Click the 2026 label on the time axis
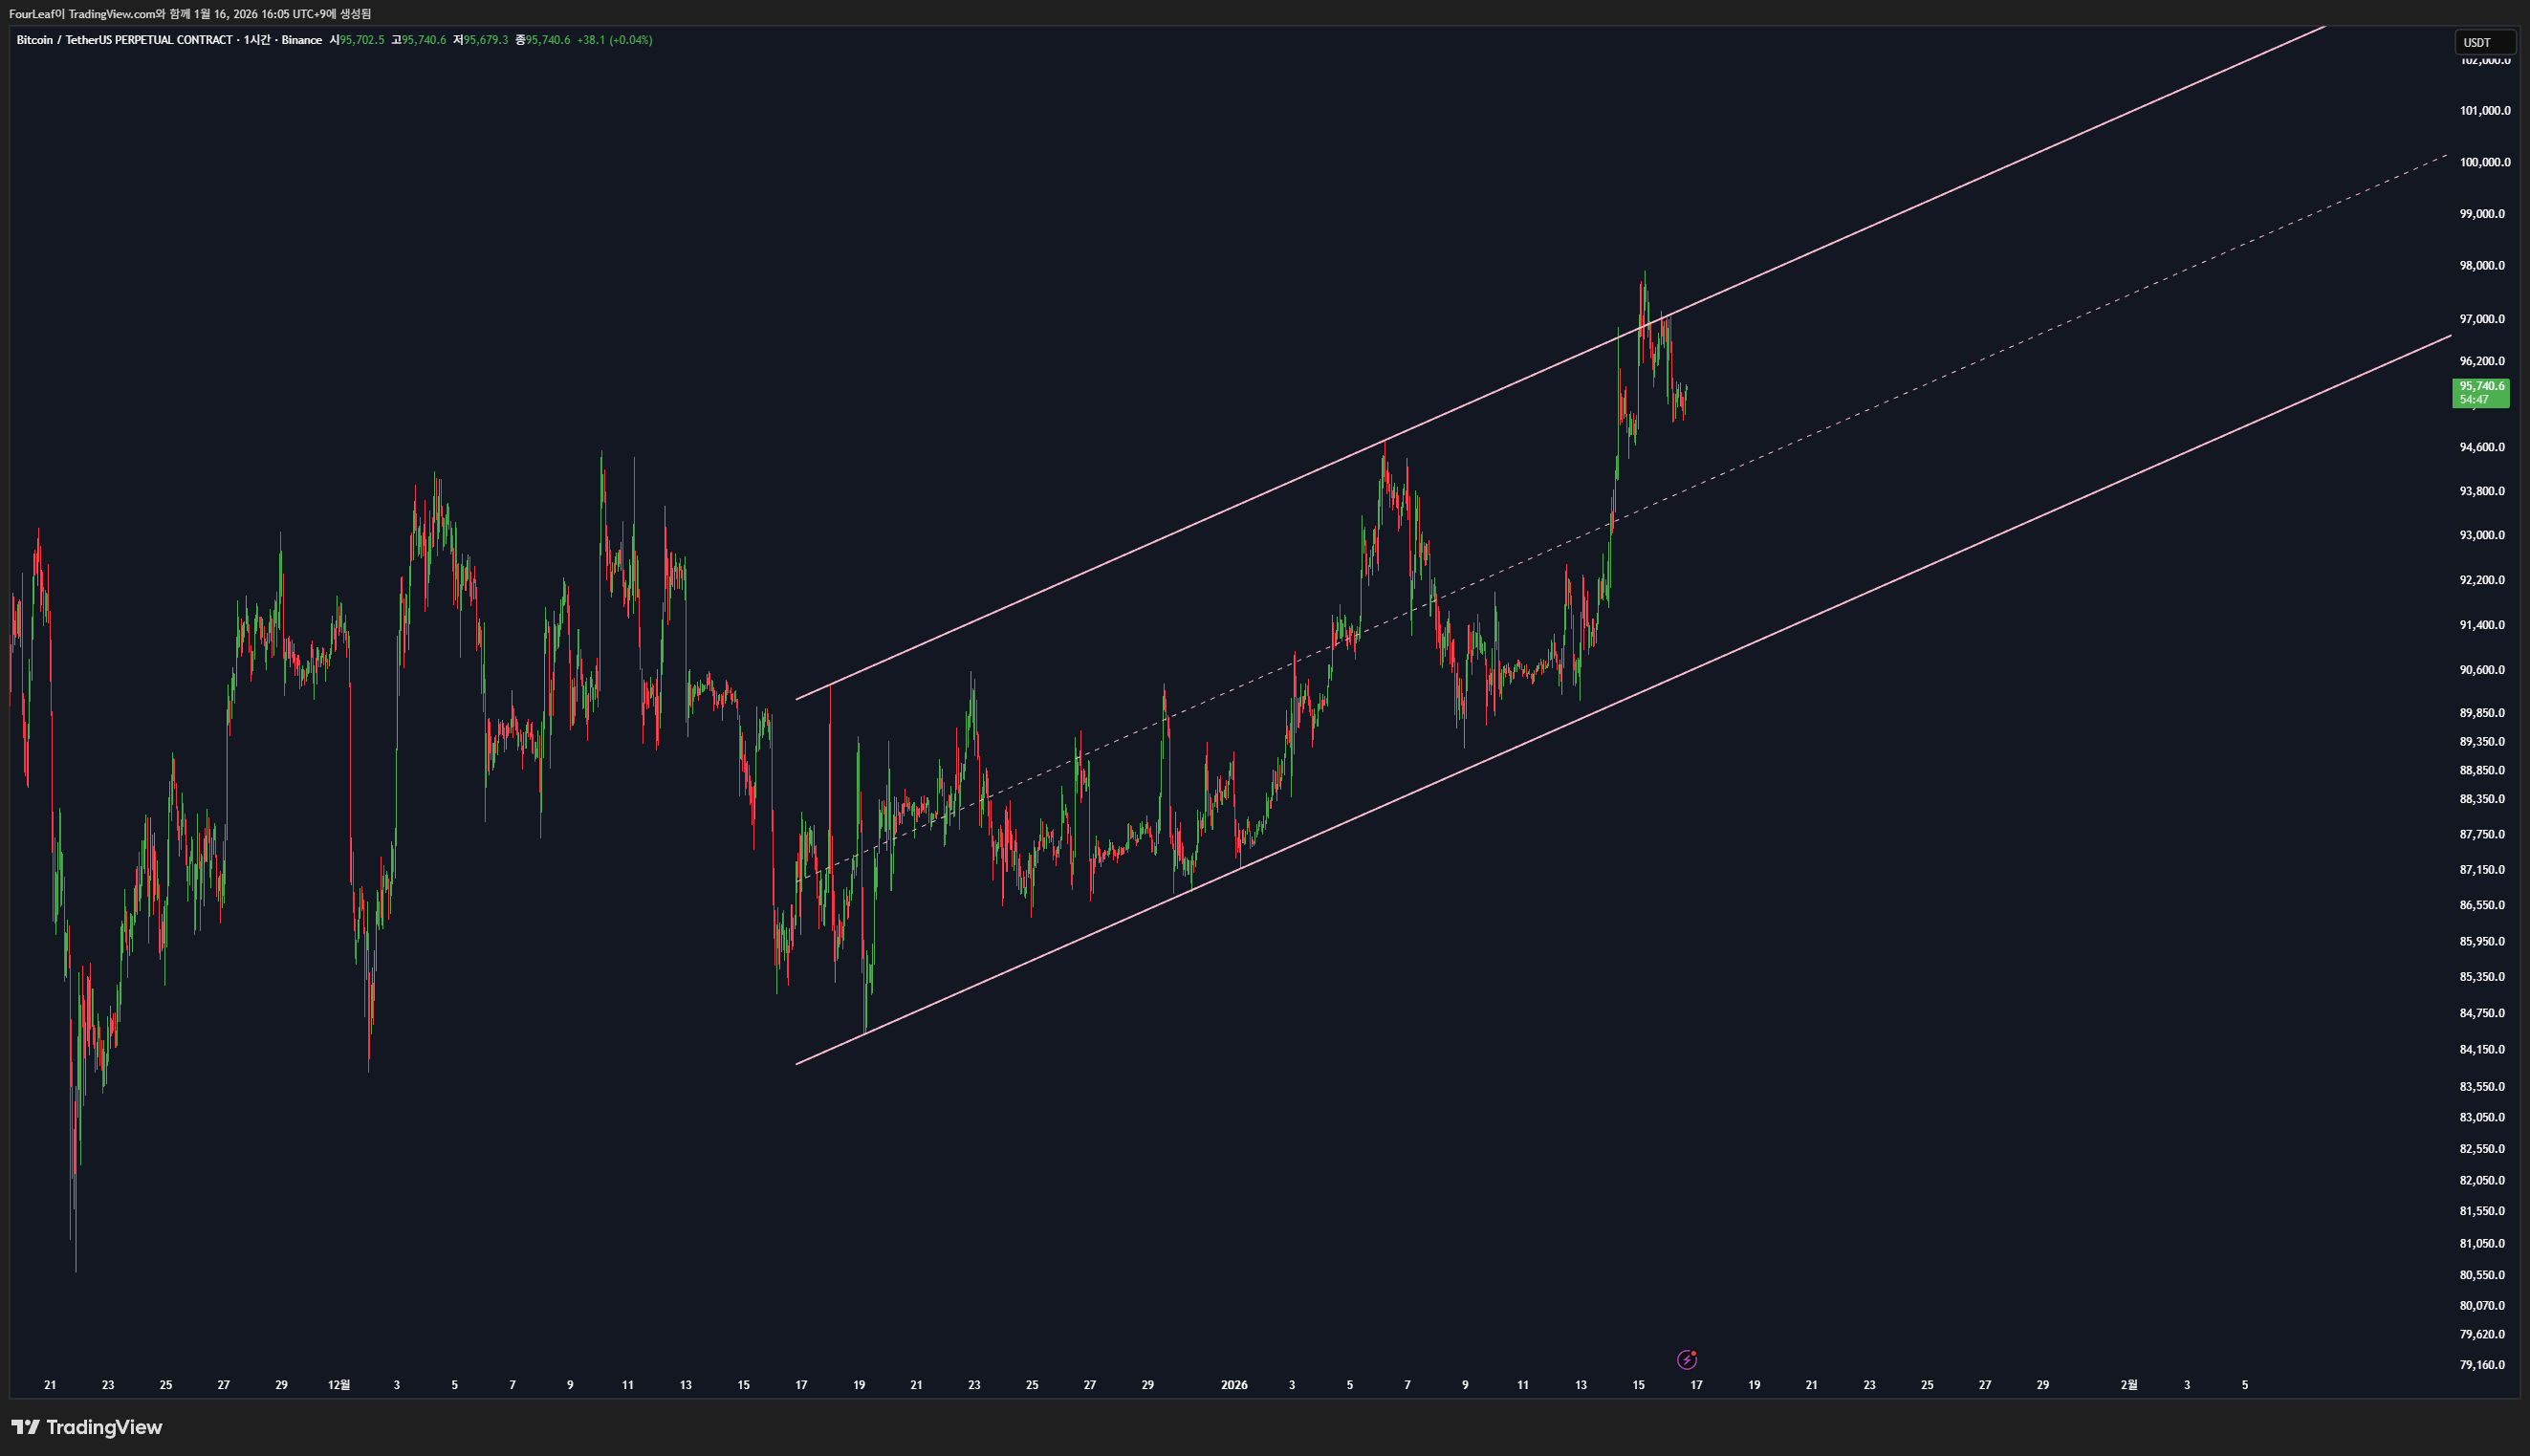 [x=1234, y=1385]
